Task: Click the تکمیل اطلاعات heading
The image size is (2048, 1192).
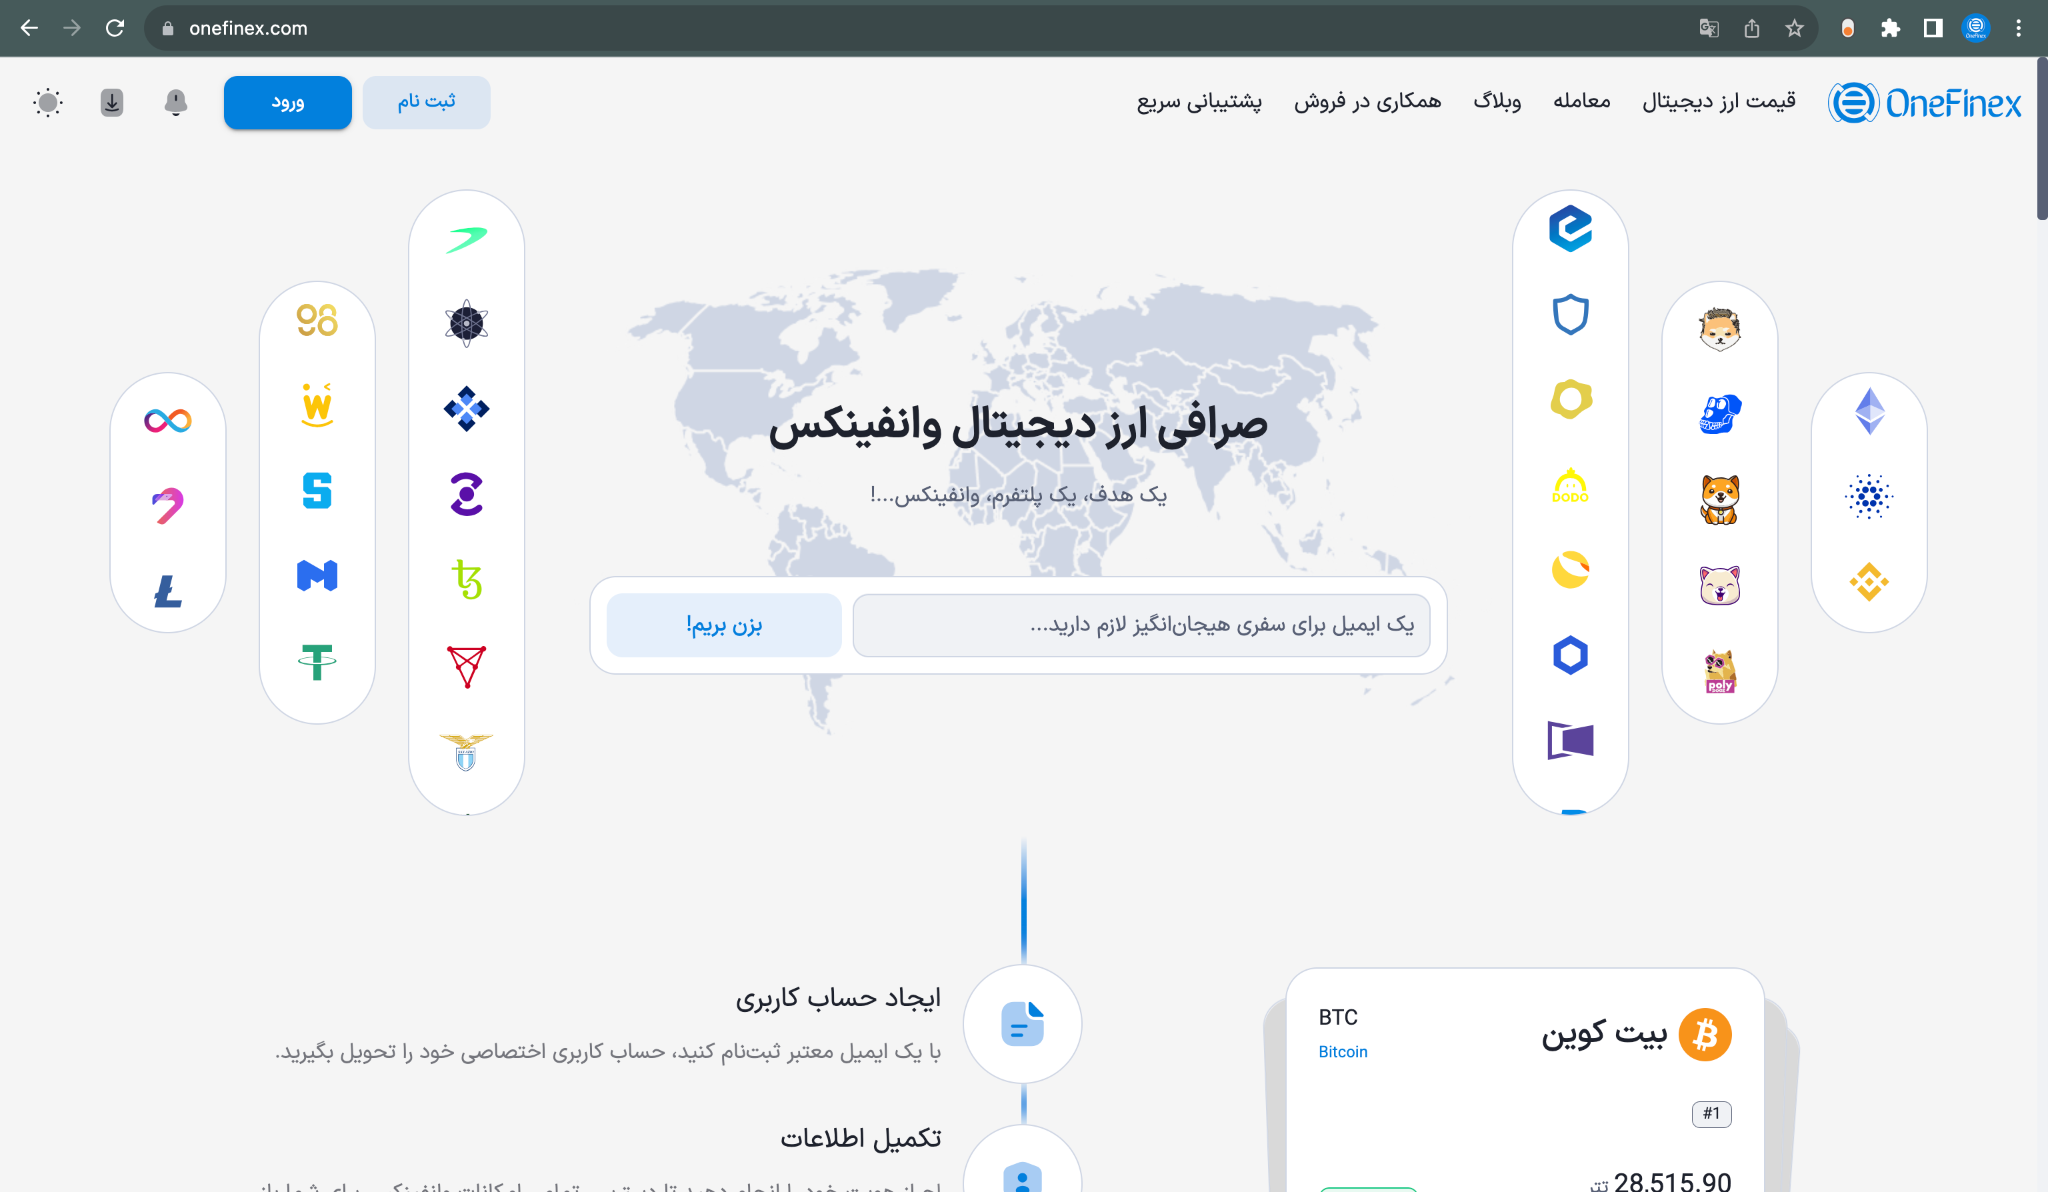Action: 861,1138
